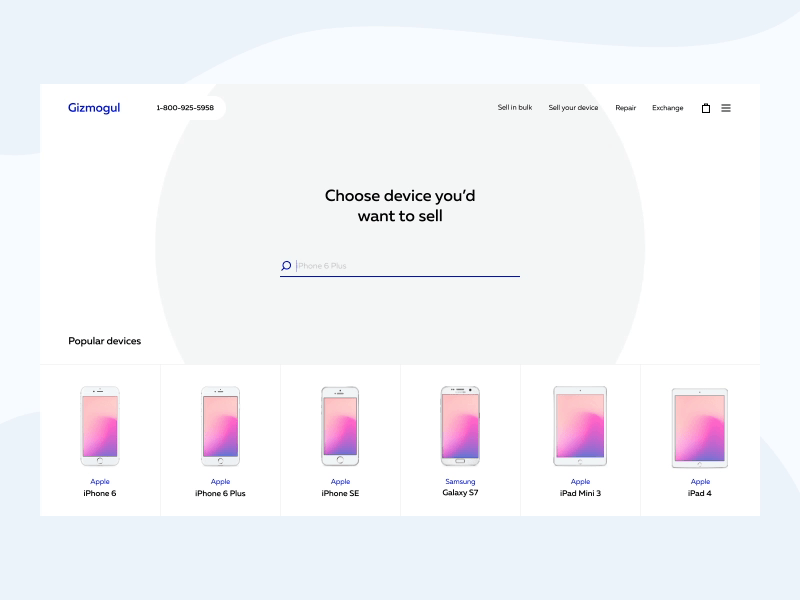
Task: Click the Apple link under iPad 4
Action: pyautogui.click(x=700, y=481)
